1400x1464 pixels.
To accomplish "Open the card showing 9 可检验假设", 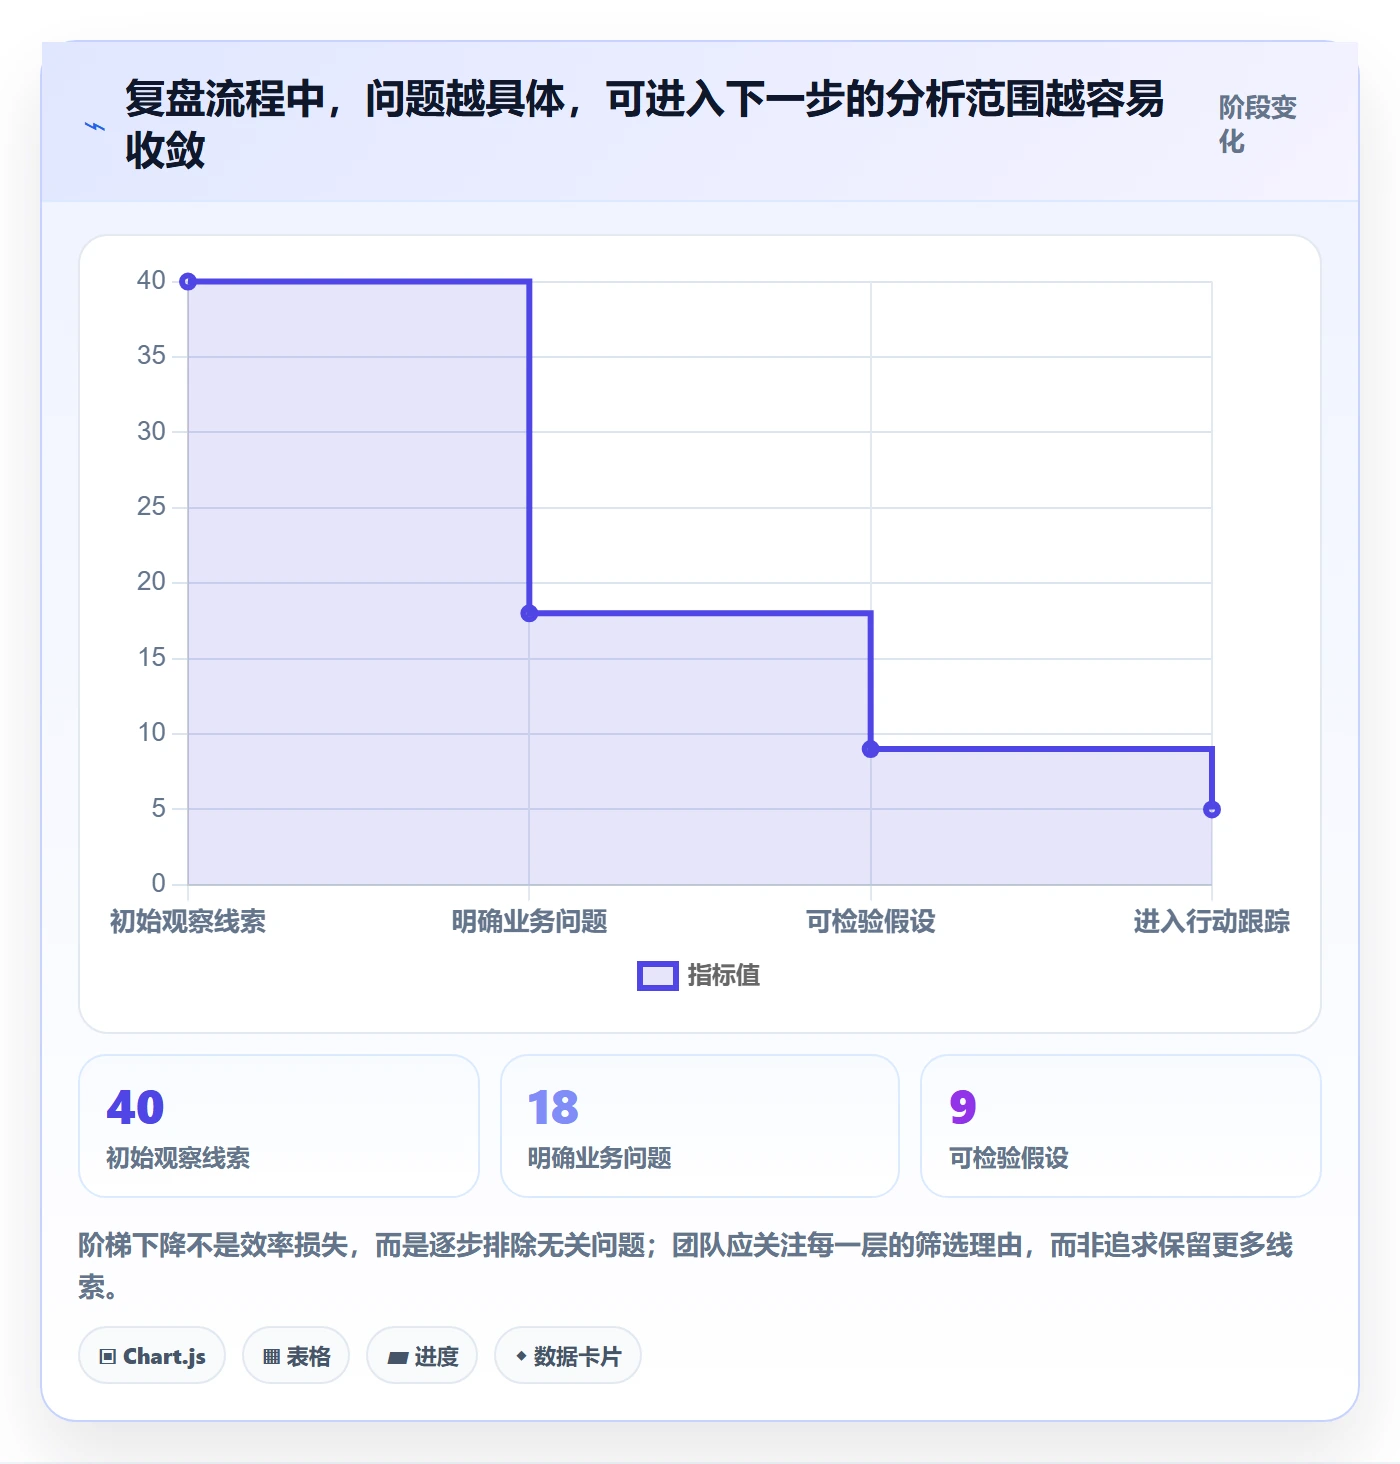I will tap(1121, 1126).
